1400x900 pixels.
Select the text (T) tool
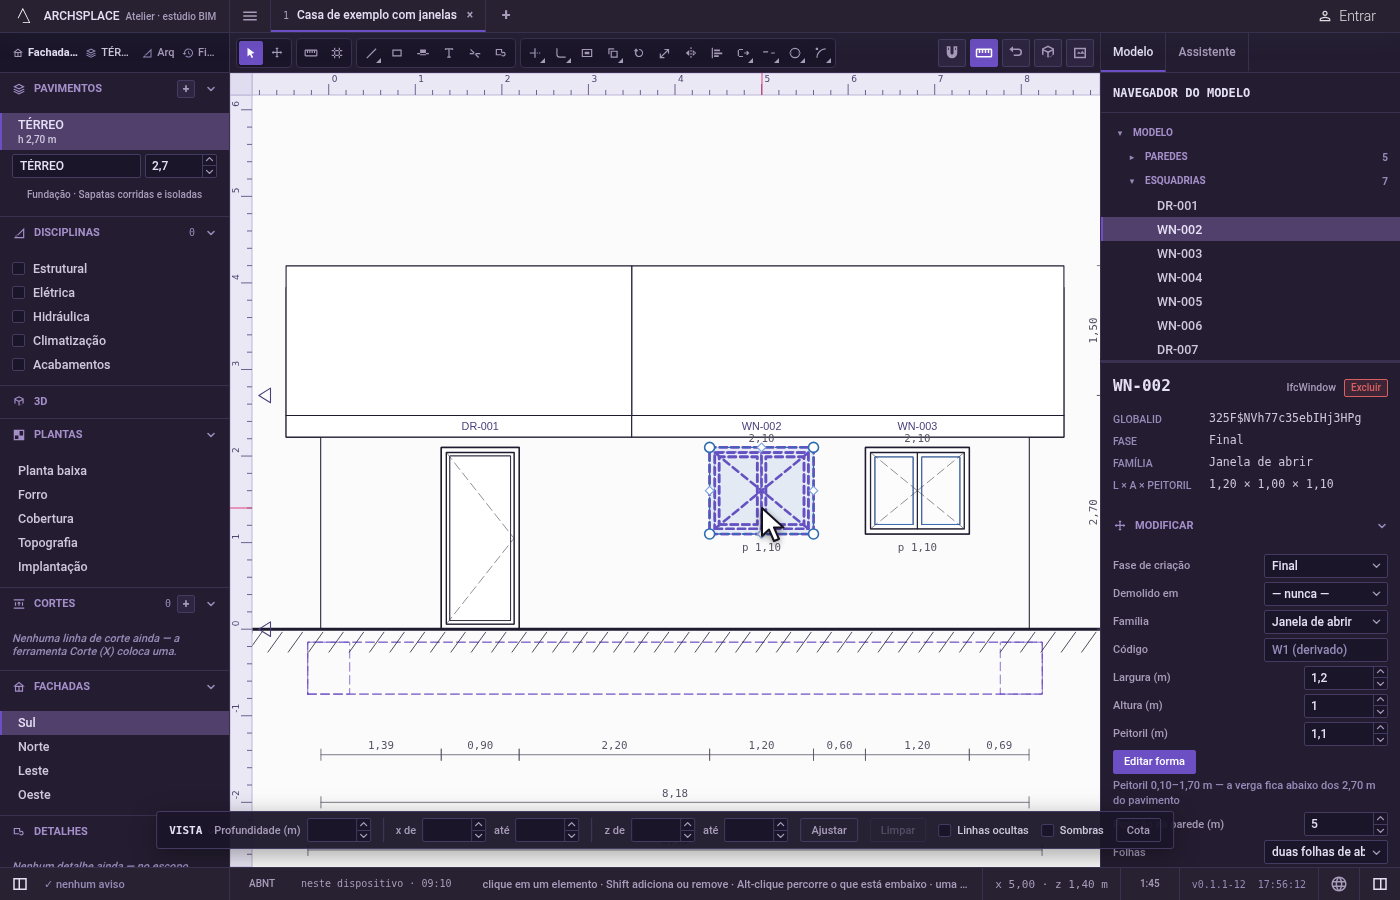coord(449,53)
